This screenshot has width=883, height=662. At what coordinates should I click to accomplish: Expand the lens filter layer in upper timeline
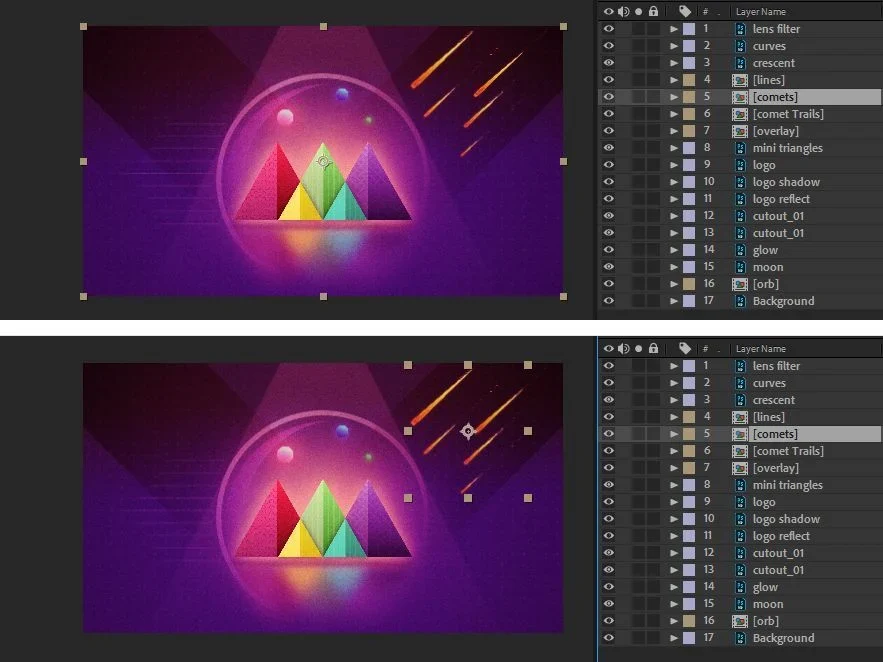click(x=674, y=29)
